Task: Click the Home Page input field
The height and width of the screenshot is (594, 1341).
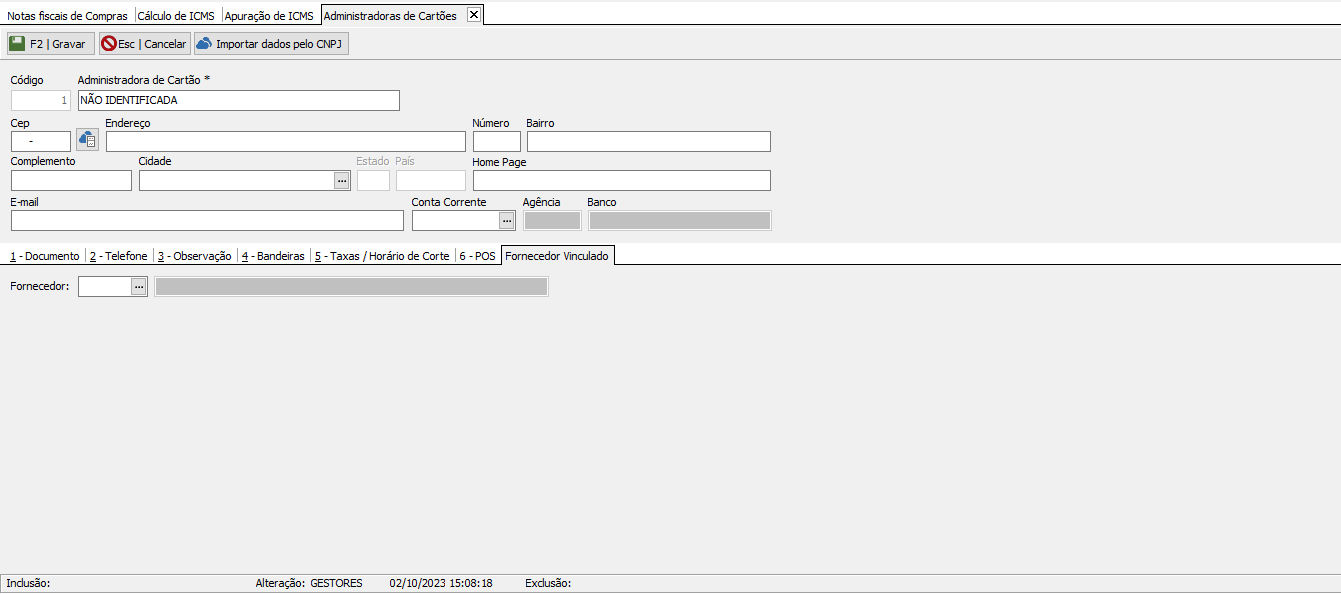Action: (621, 181)
